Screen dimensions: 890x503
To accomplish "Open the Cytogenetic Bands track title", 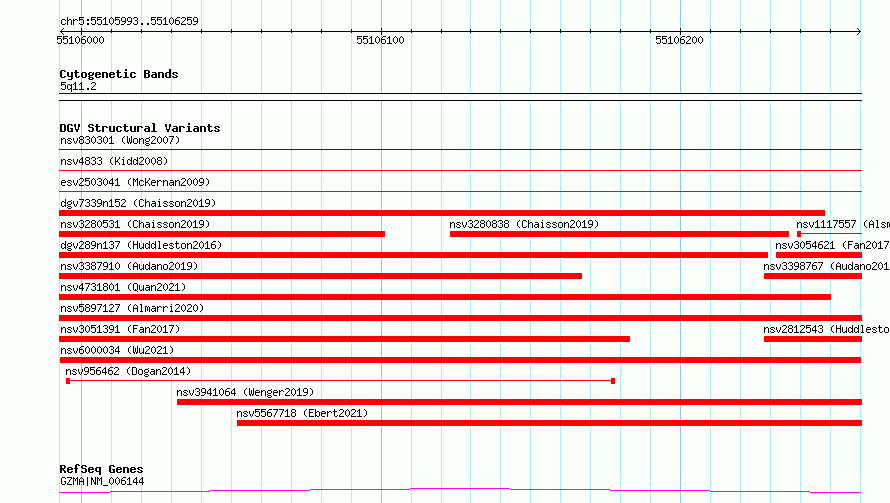I will click(119, 74).
